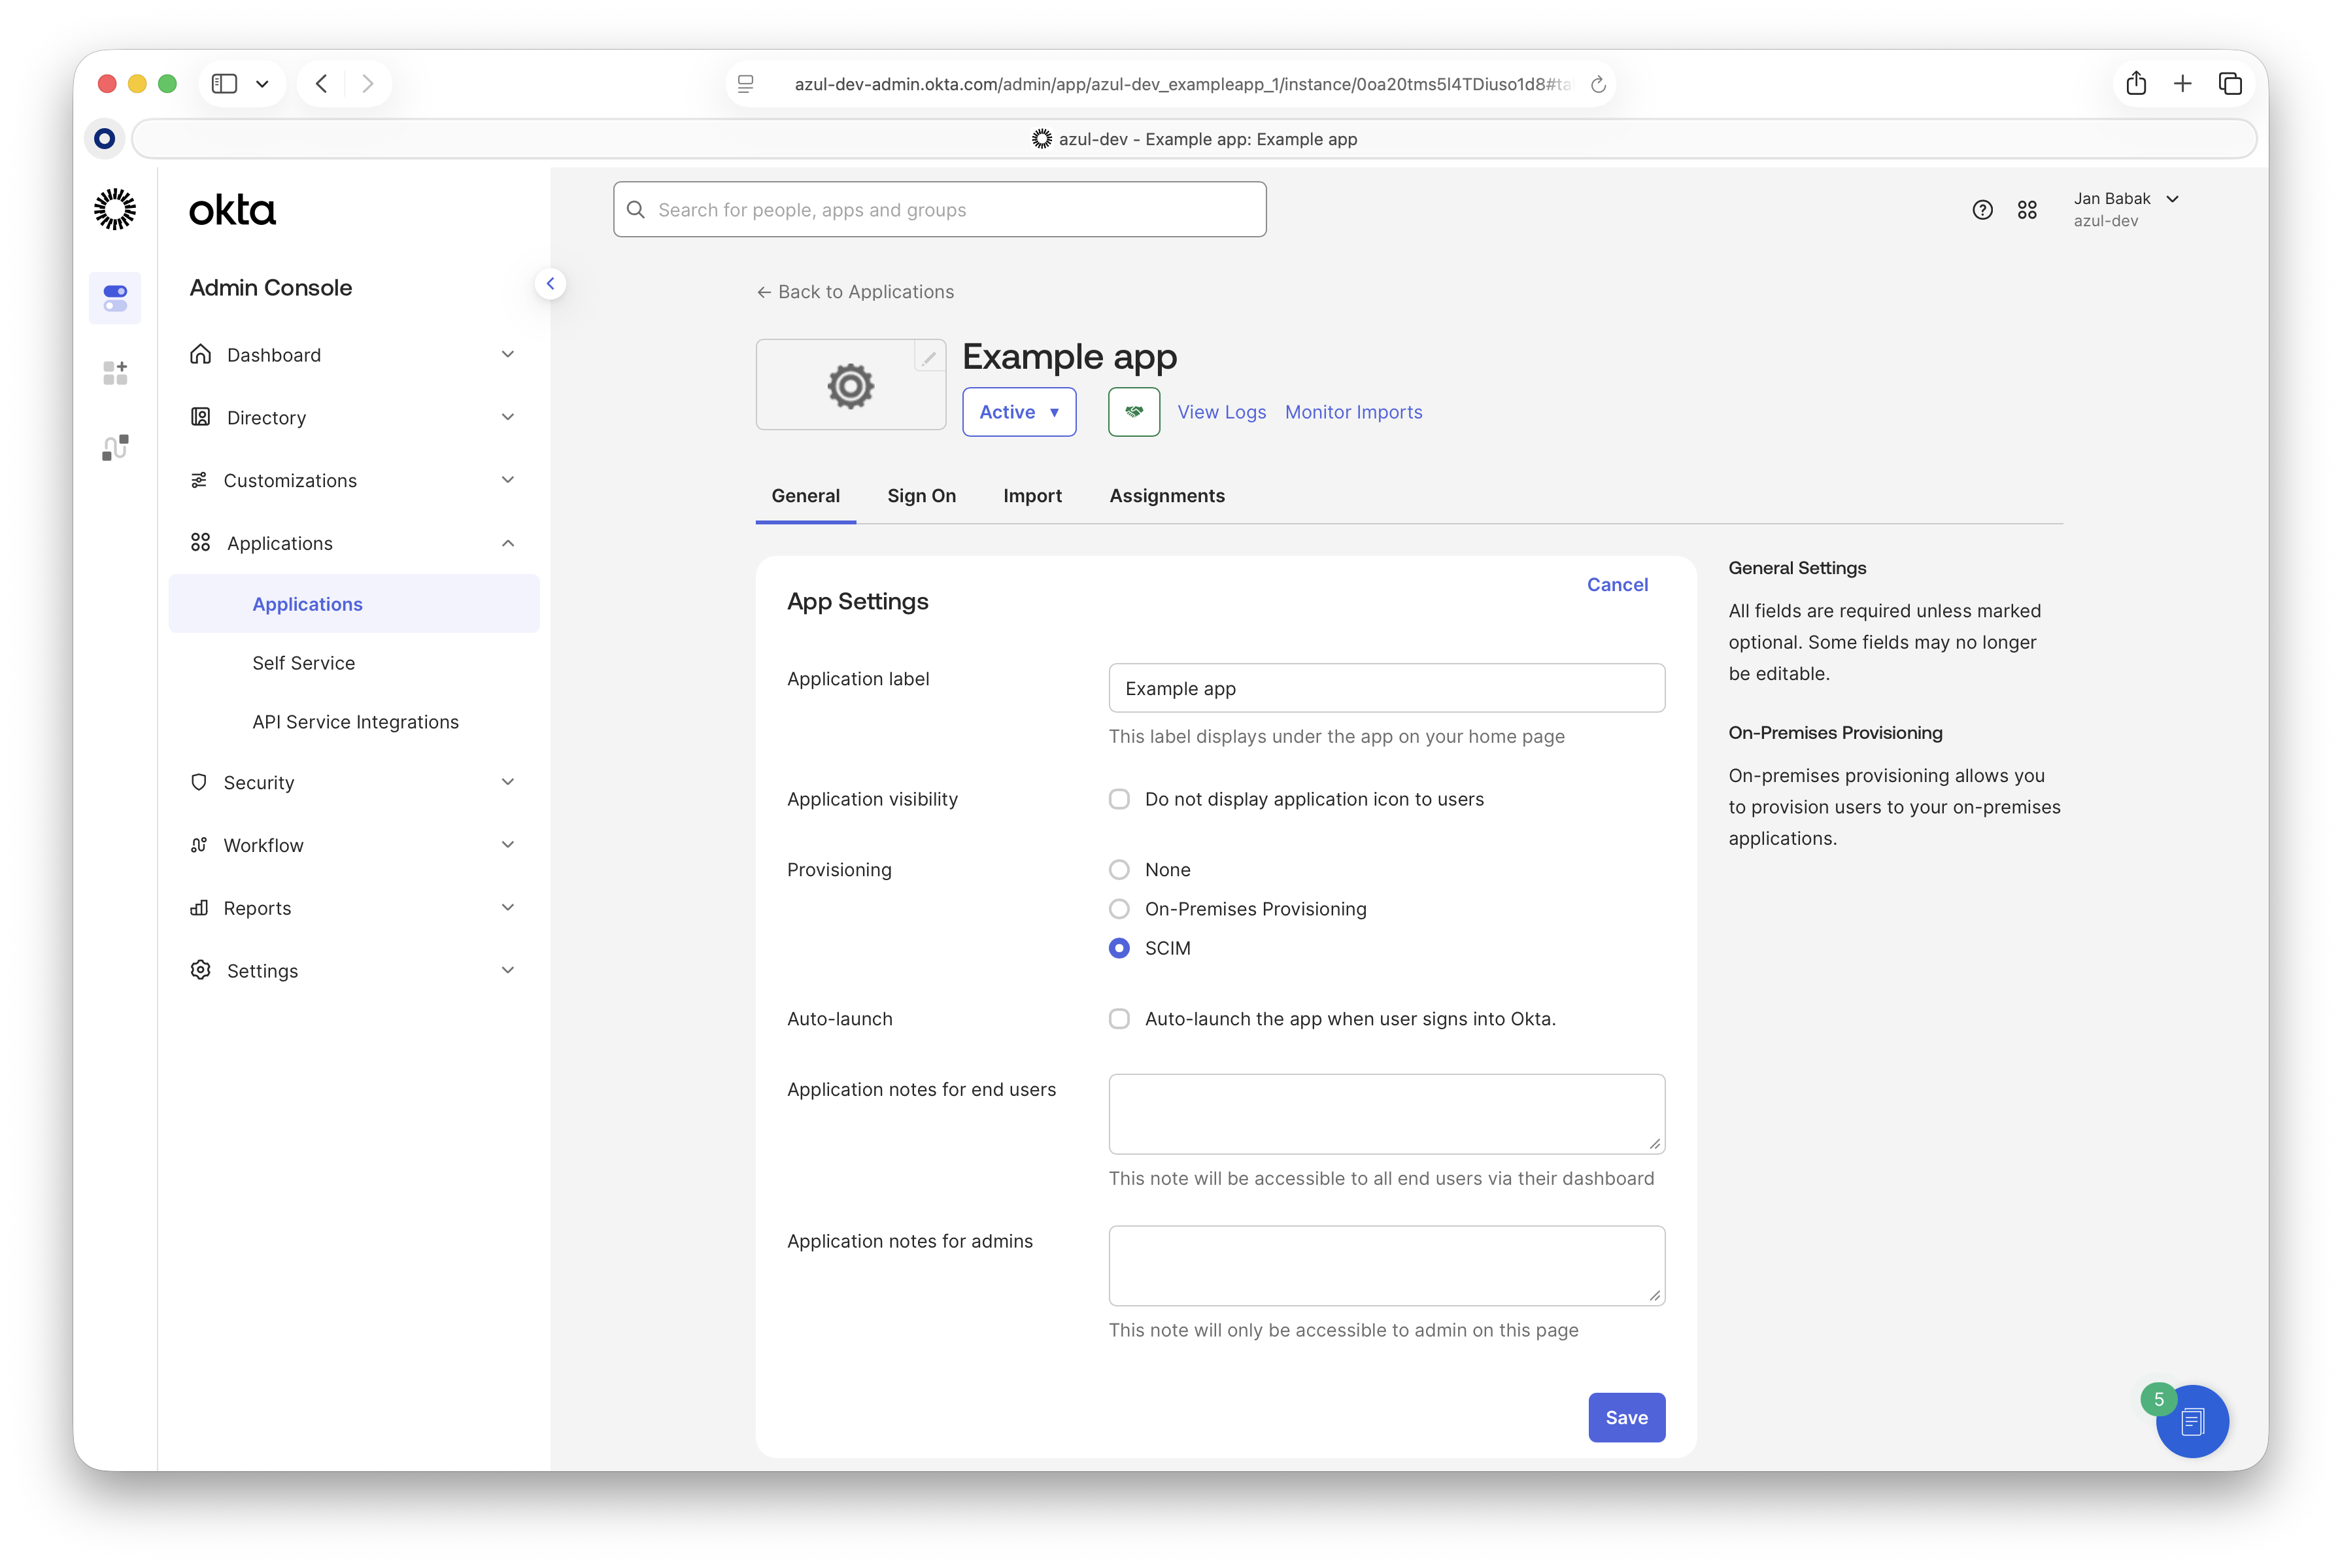Check Do not display application icon
The height and width of the screenshot is (1568, 2342).
pyautogui.click(x=1119, y=799)
